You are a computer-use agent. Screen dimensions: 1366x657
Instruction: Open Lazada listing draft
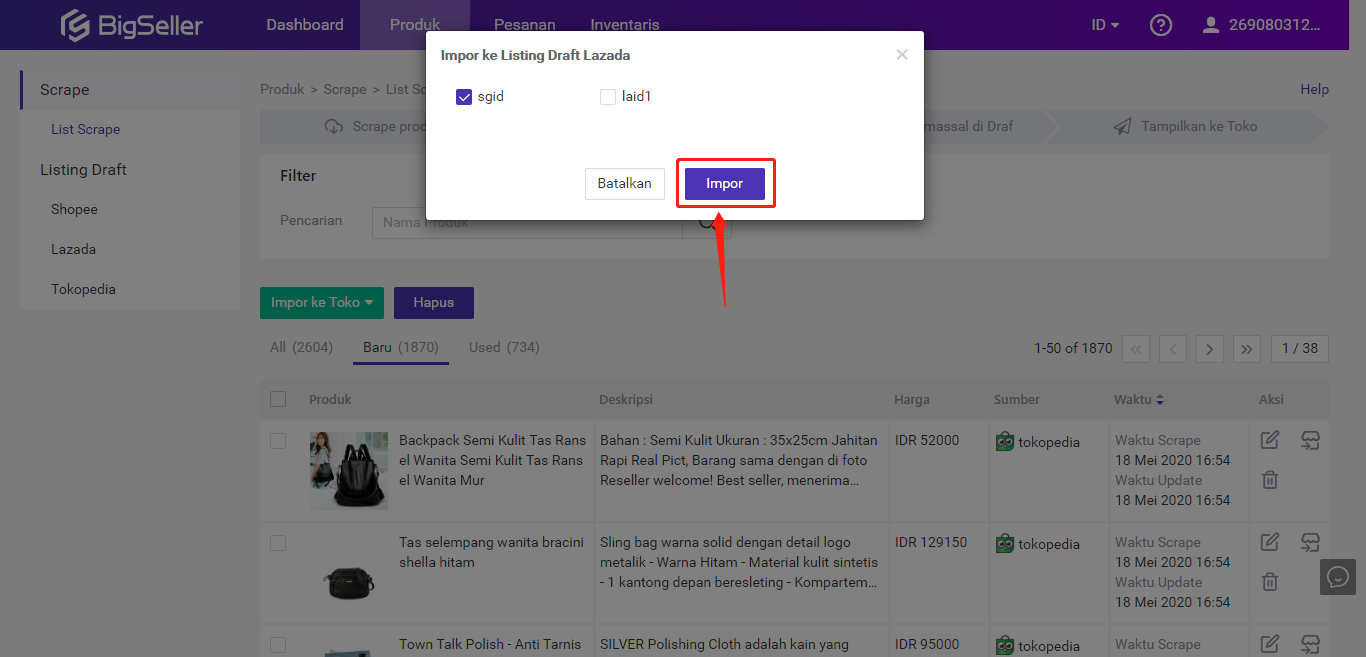74,250
